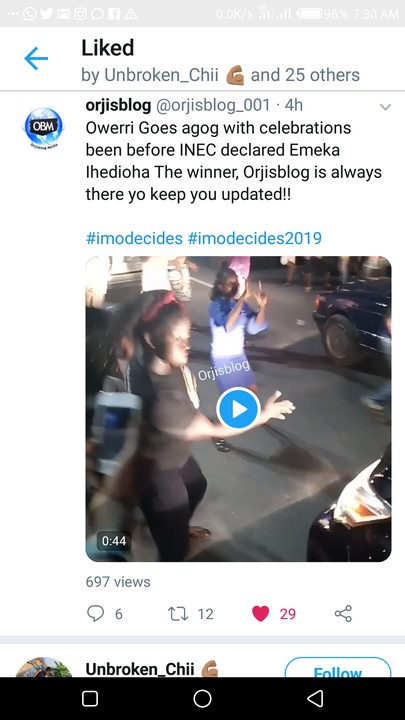Tap Unbroken_Chii's avatar photo
405x720 pixels.
(44, 667)
